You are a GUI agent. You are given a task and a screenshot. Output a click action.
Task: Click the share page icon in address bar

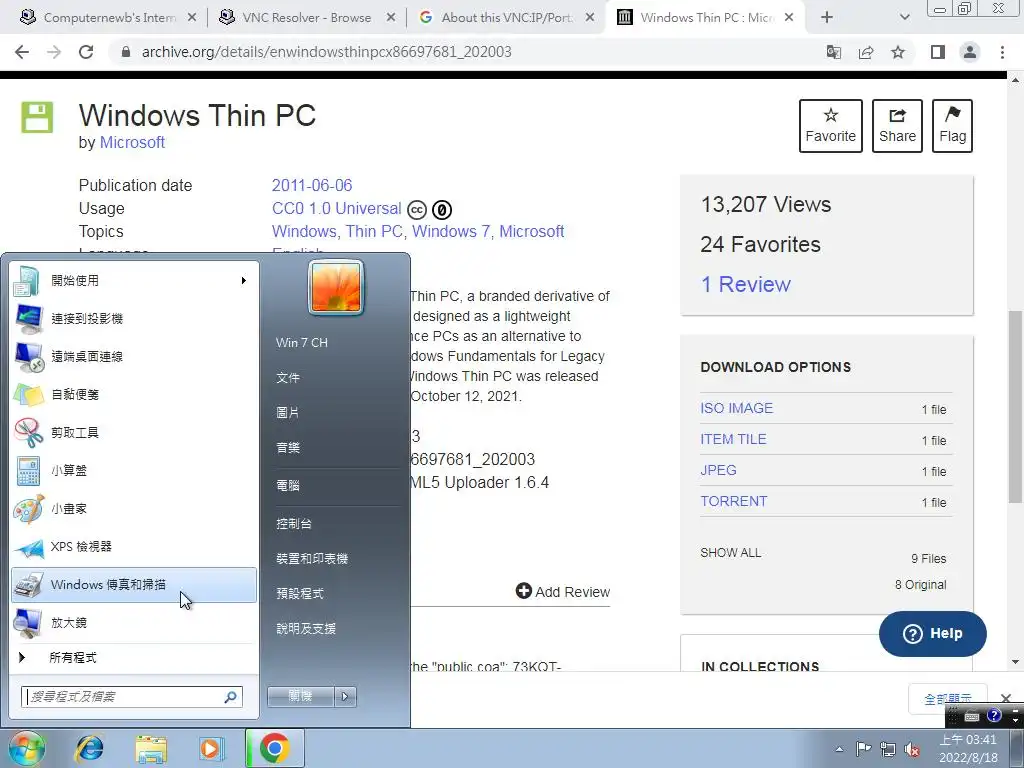(866, 52)
